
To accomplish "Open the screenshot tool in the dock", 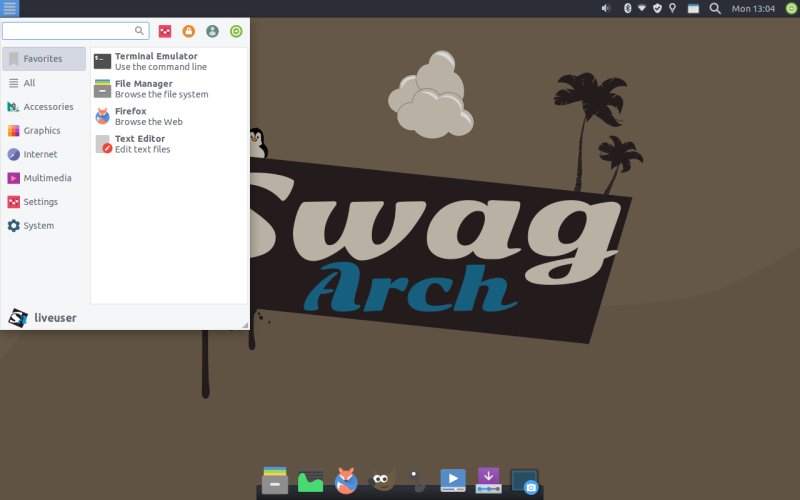I will (x=525, y=481).
